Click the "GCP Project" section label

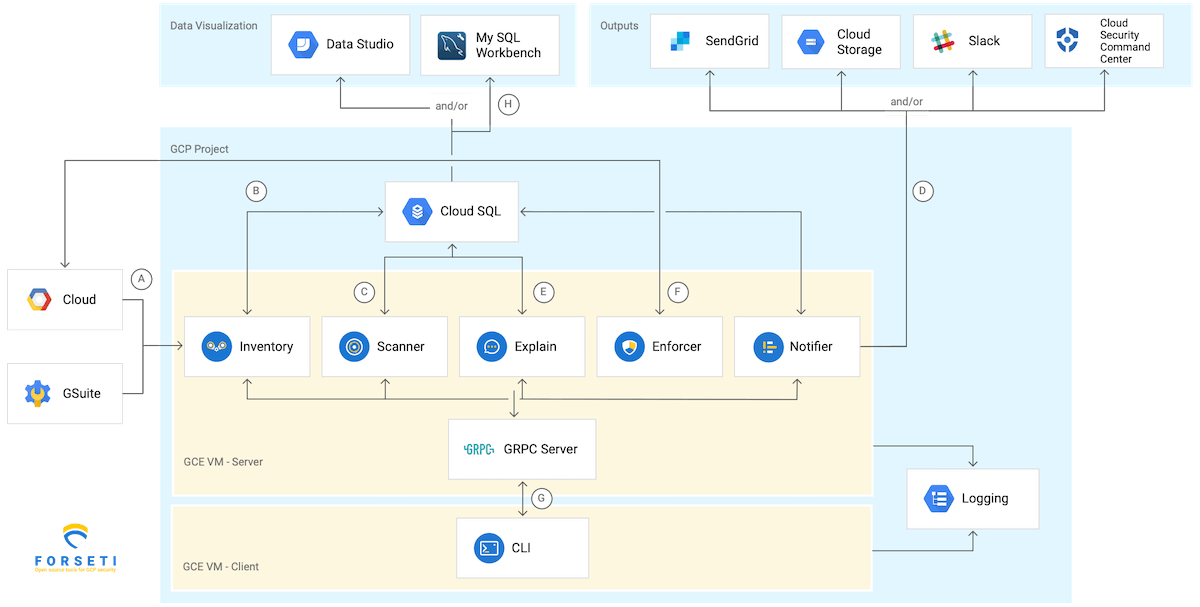tap(199, 149)
